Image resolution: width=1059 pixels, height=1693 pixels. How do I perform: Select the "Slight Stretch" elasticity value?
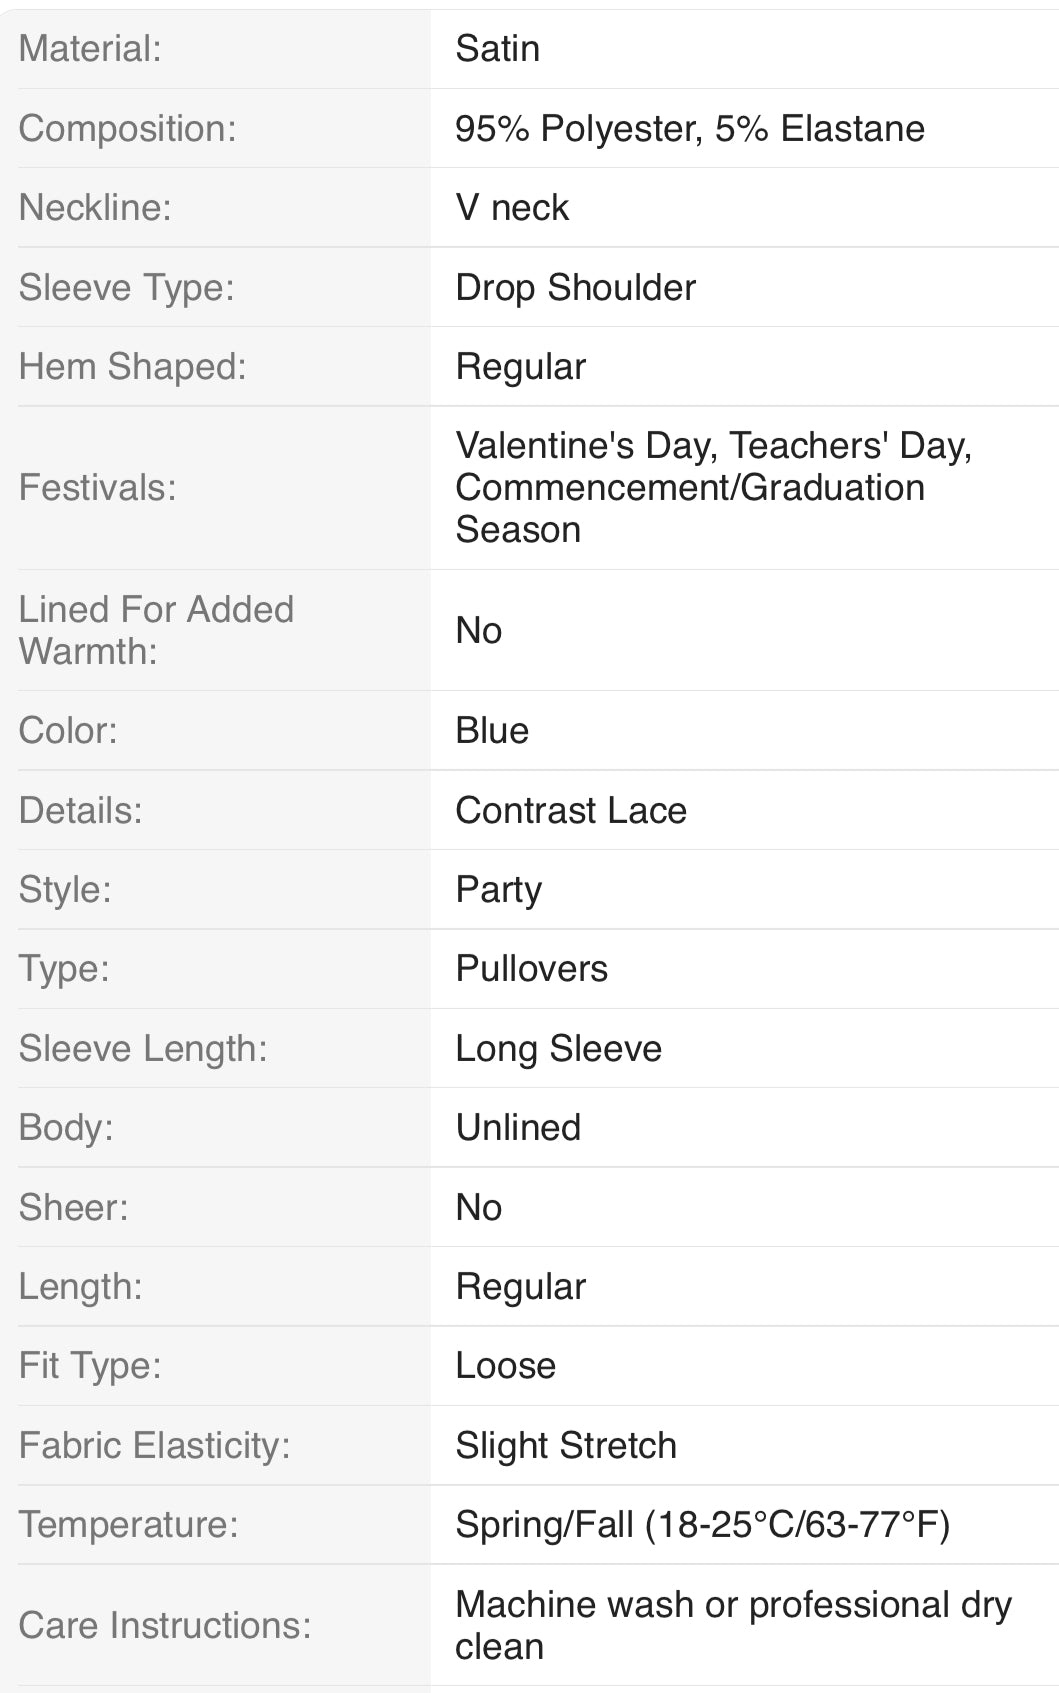click(565, 1446)
